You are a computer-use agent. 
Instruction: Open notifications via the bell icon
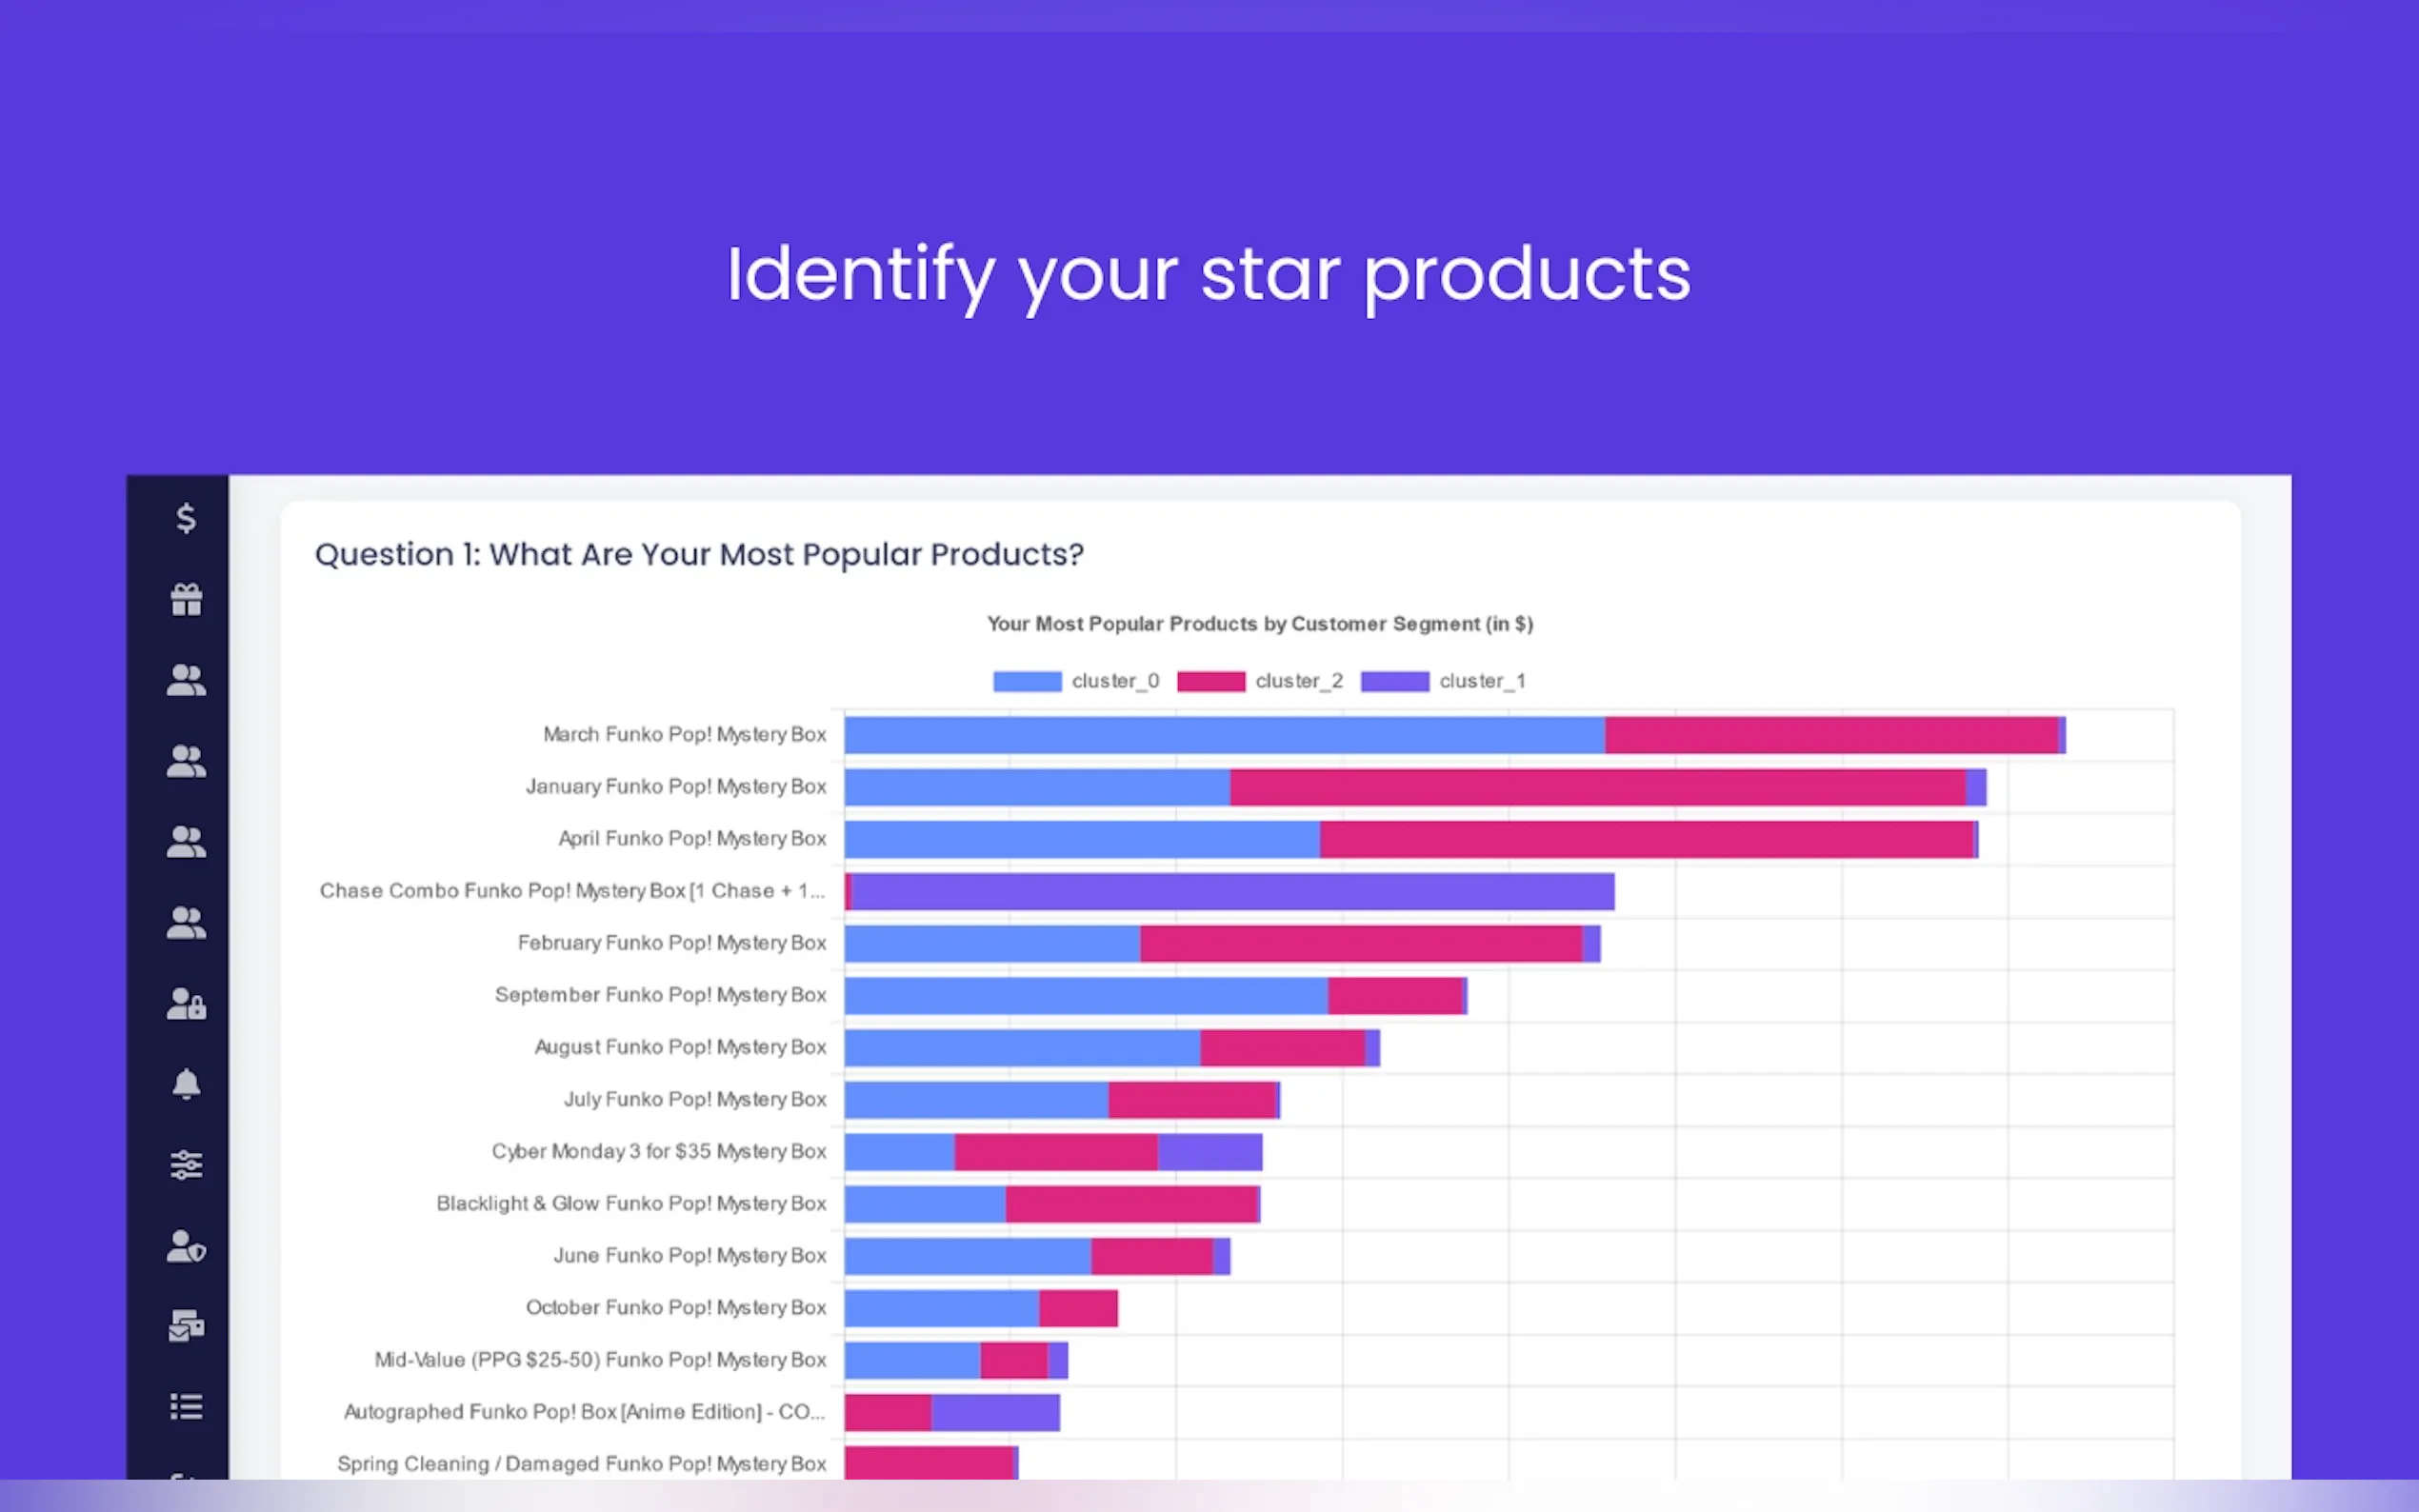tap(186, 1084)
